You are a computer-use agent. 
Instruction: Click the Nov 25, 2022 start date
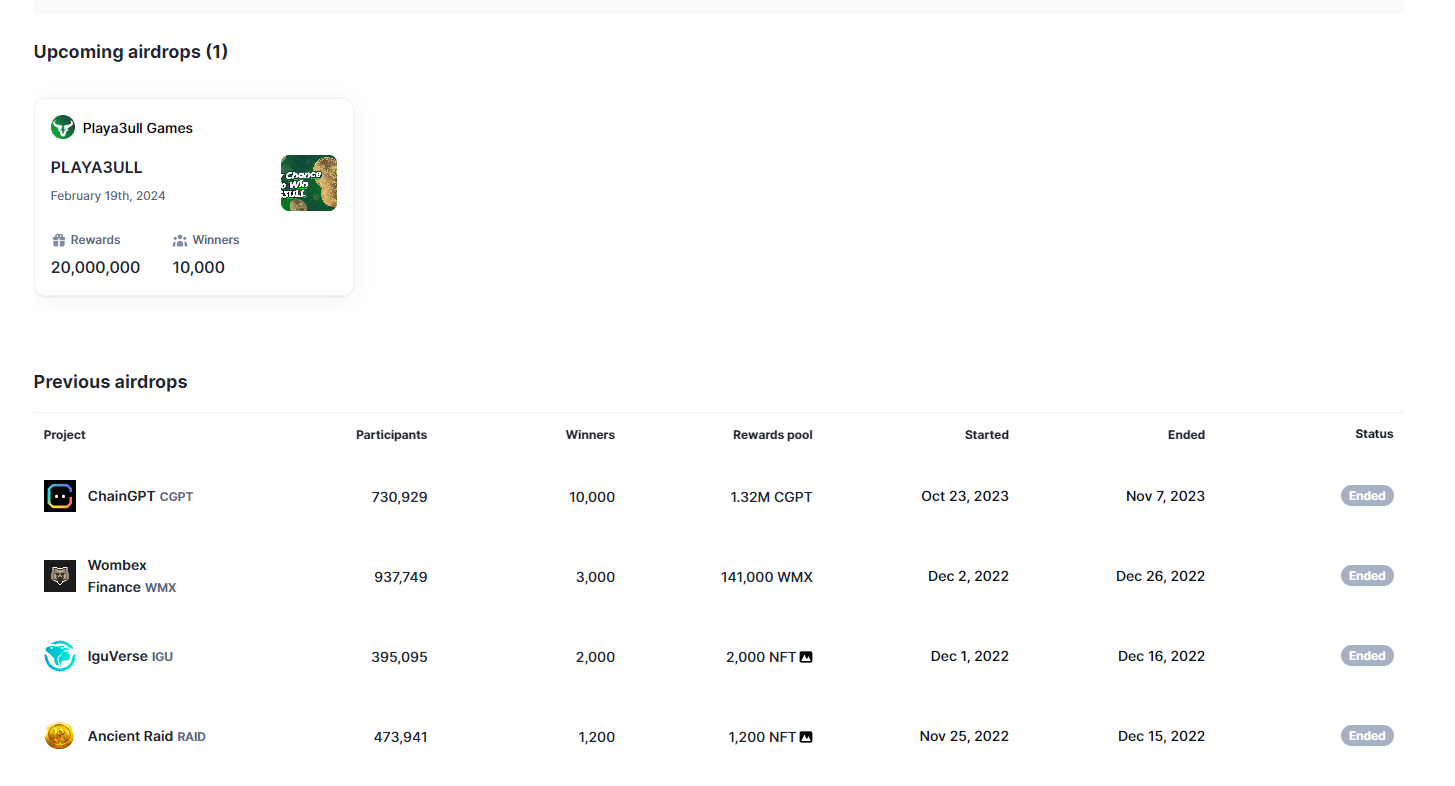tap(964, 736)
